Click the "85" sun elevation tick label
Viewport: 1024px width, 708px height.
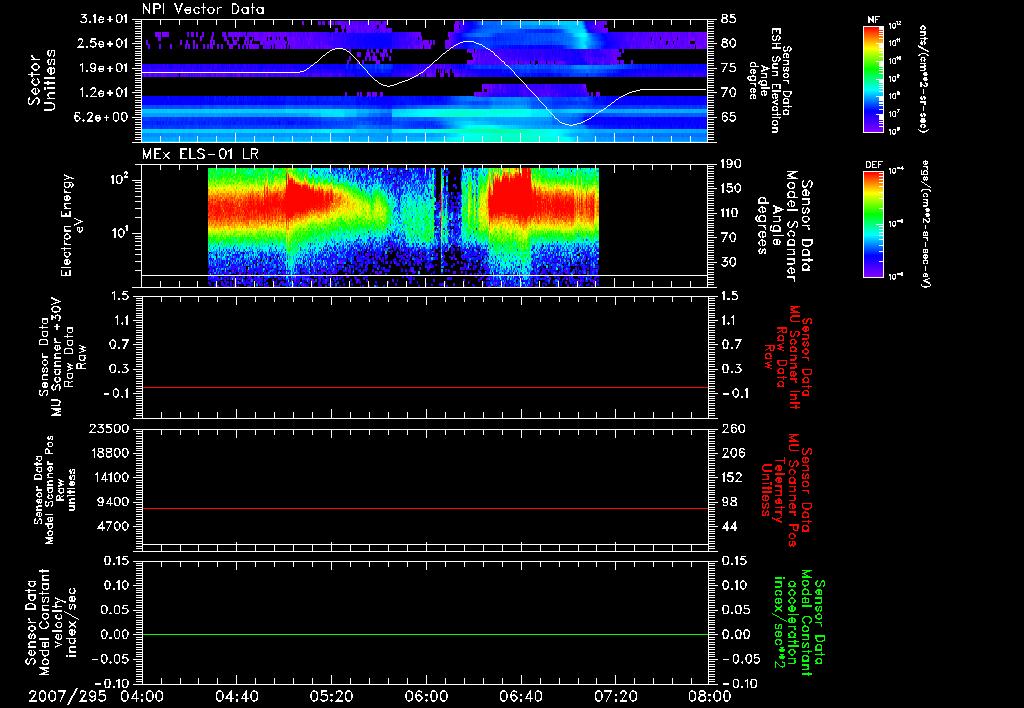pyautogui.click(x=729, y=19)
